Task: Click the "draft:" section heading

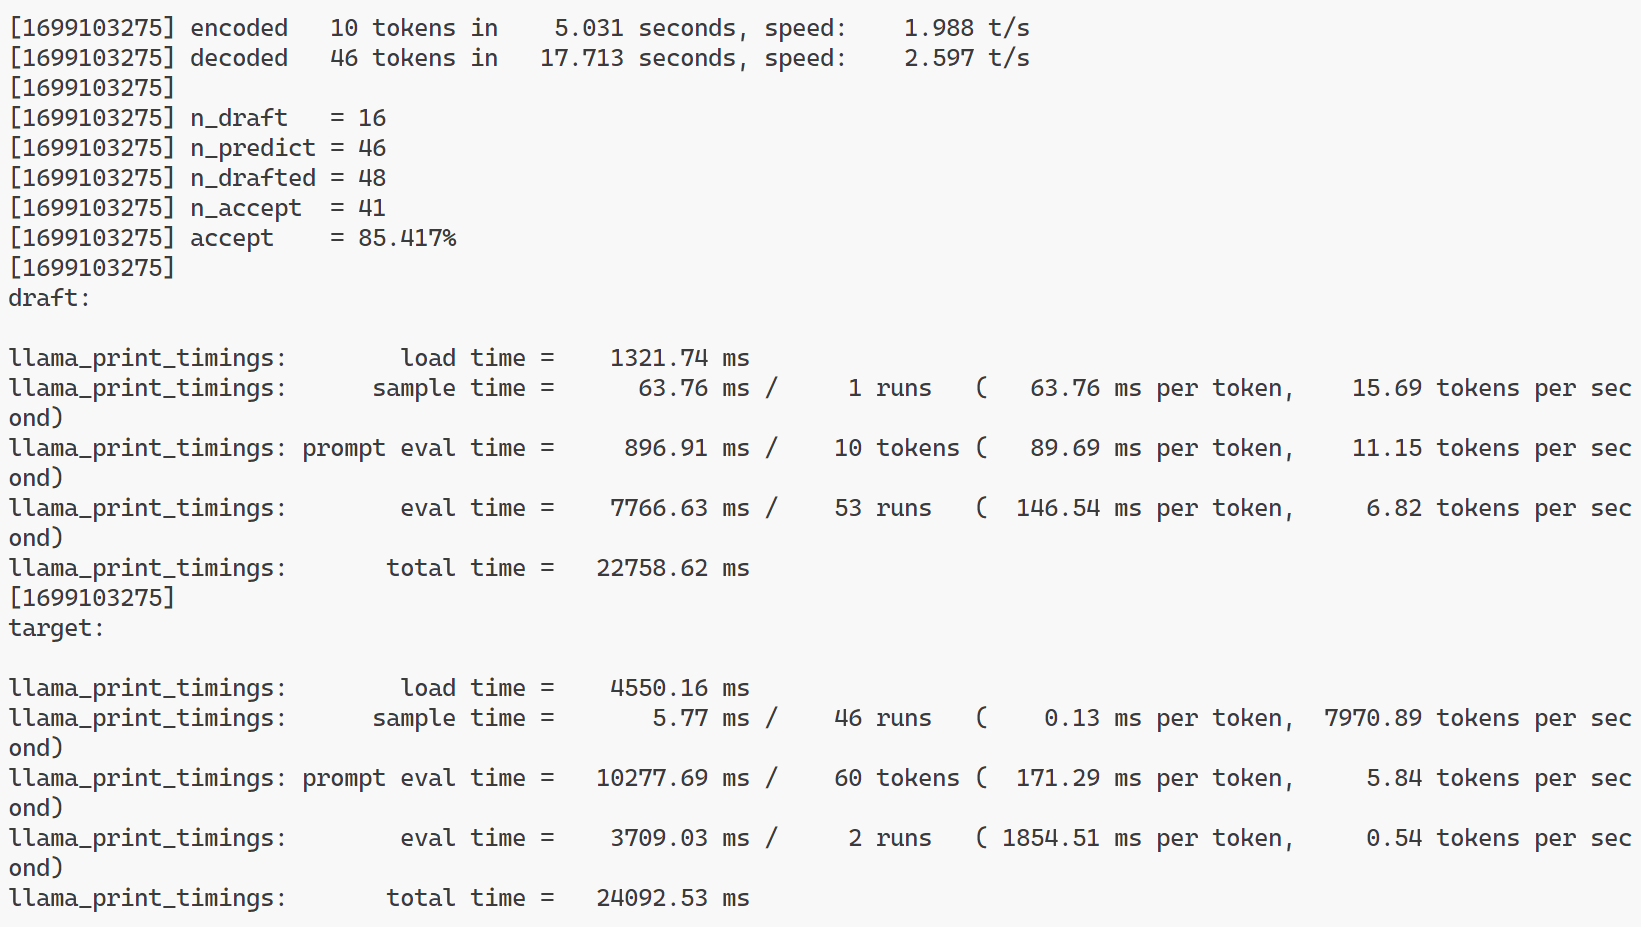Action: 49,298
